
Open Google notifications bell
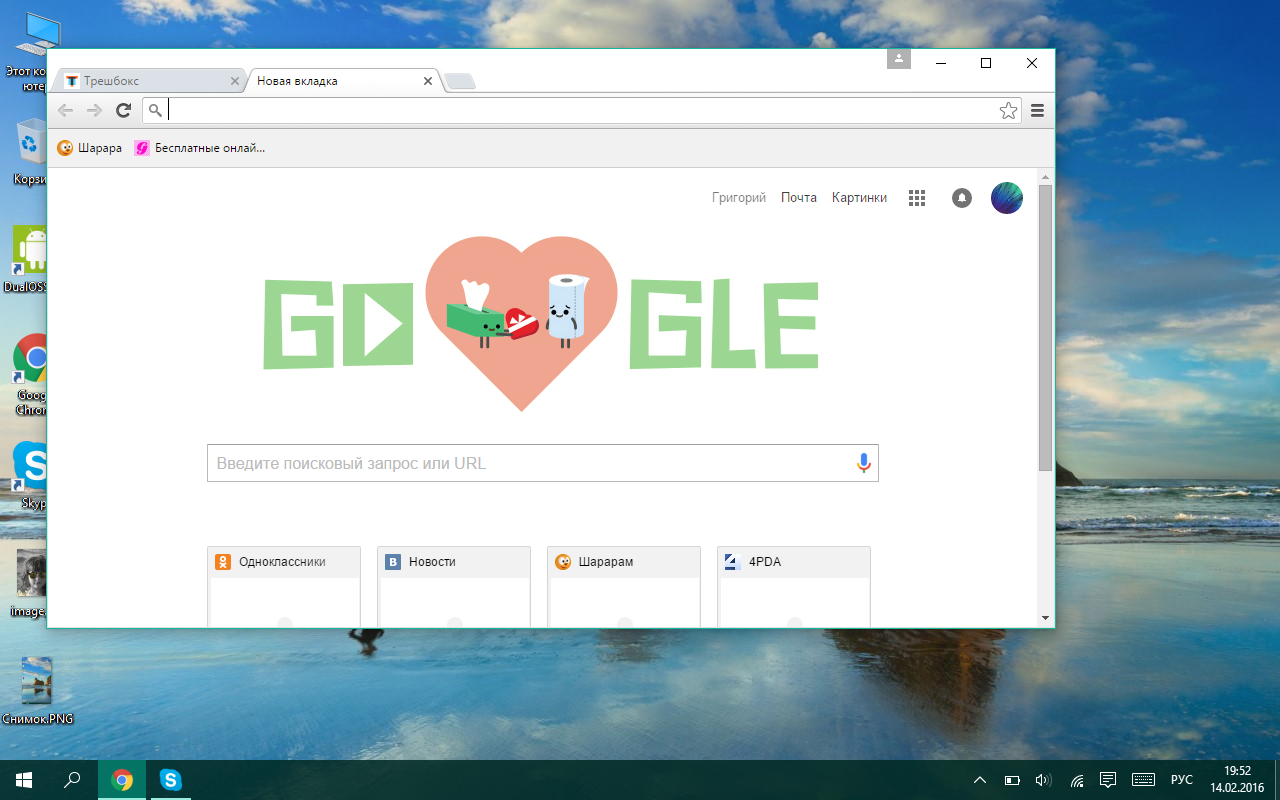[962, 198]
